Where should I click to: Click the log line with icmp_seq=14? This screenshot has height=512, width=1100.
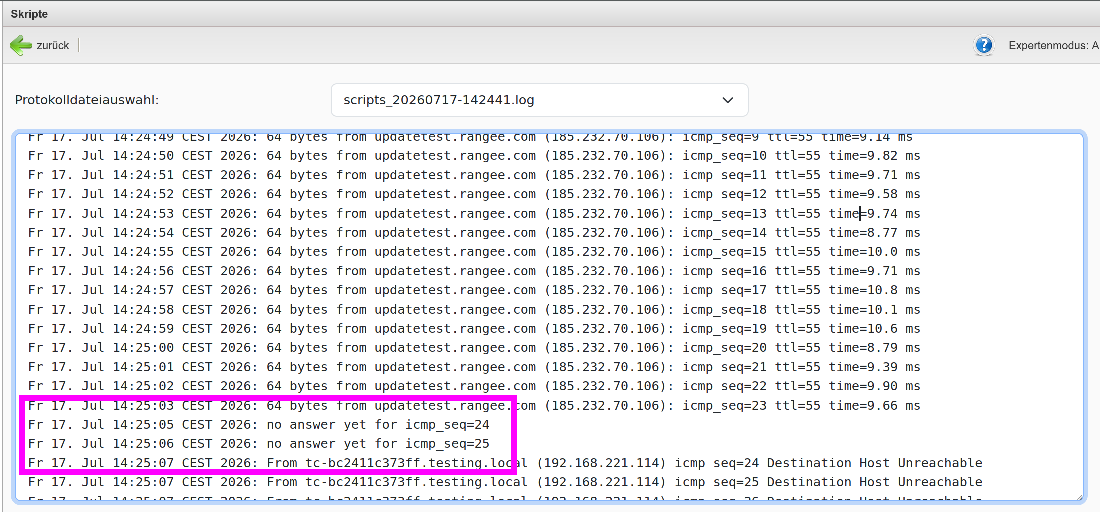click(x=474, y=232)
